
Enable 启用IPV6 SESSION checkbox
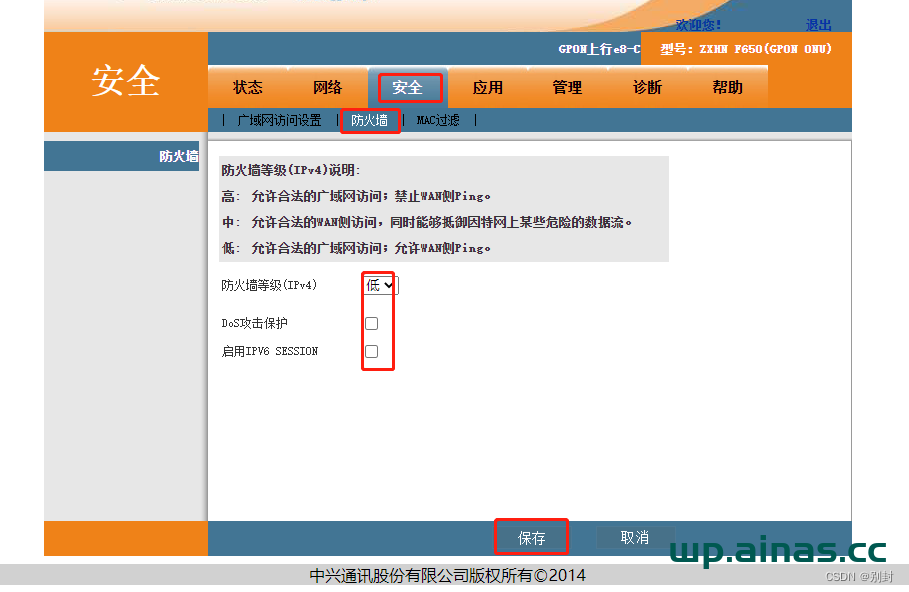click(371, 351)
